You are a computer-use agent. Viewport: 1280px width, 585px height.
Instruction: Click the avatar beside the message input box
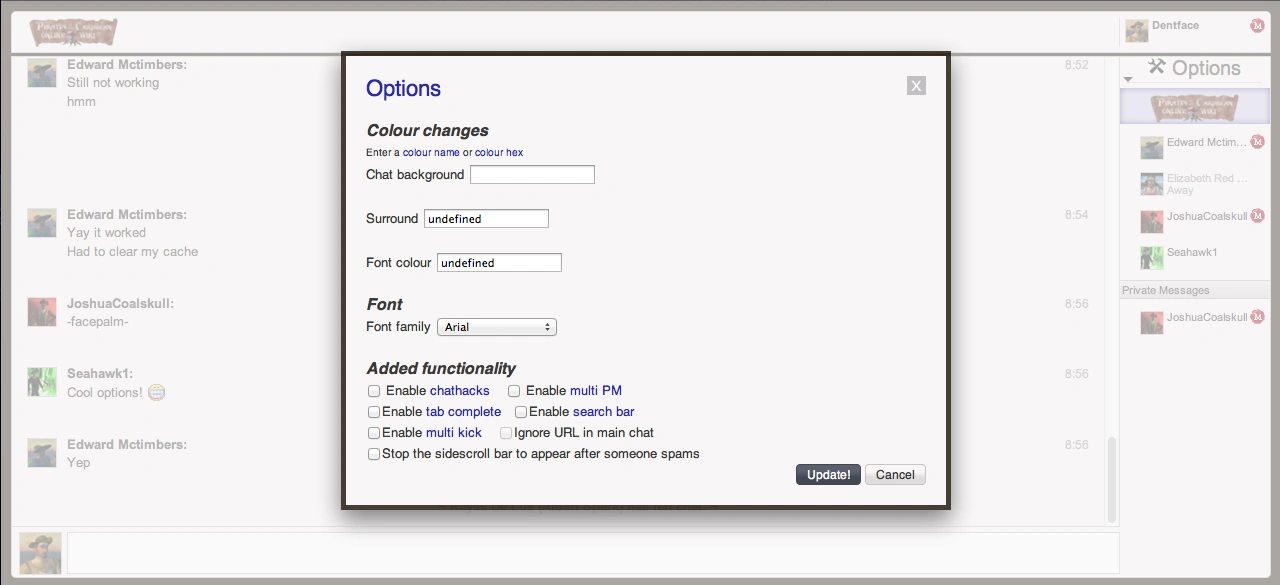[39, 552]
